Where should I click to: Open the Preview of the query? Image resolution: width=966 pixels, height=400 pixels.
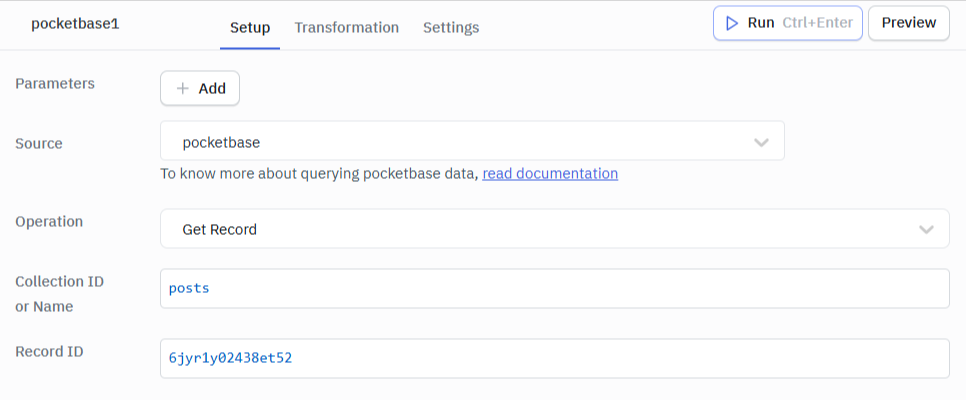pos(908,23)
